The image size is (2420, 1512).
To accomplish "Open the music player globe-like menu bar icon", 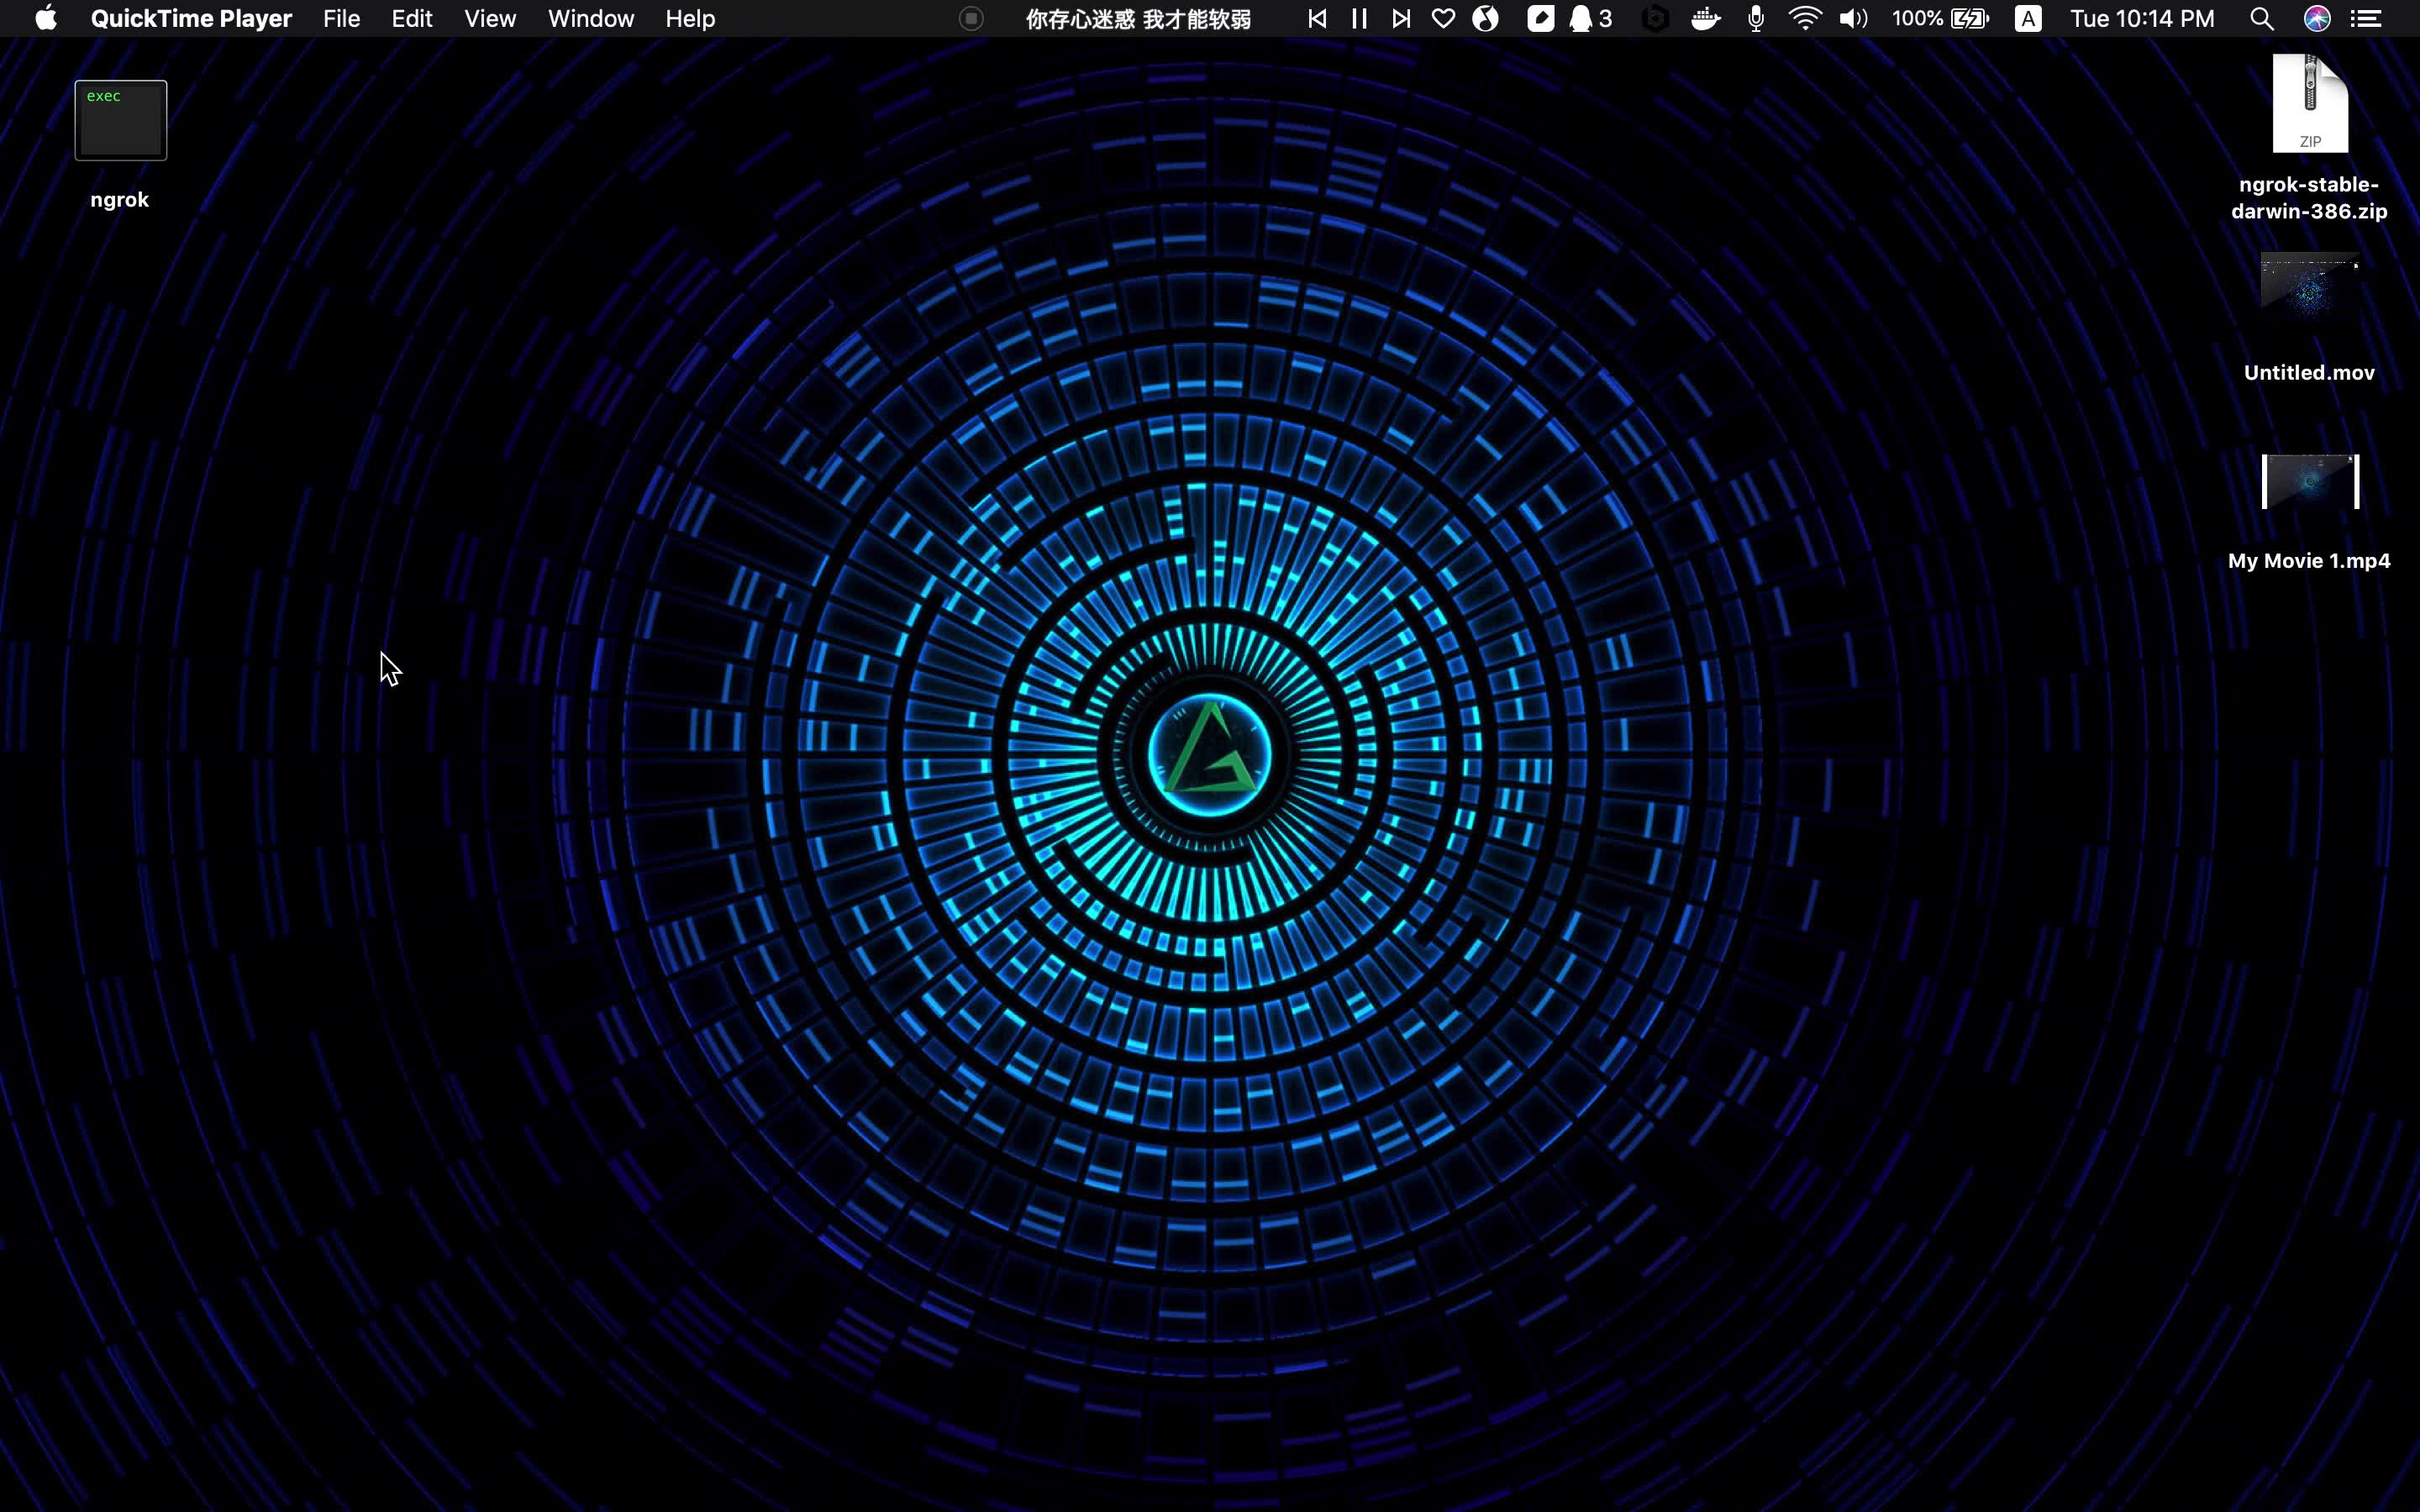I will [1486, 18].
